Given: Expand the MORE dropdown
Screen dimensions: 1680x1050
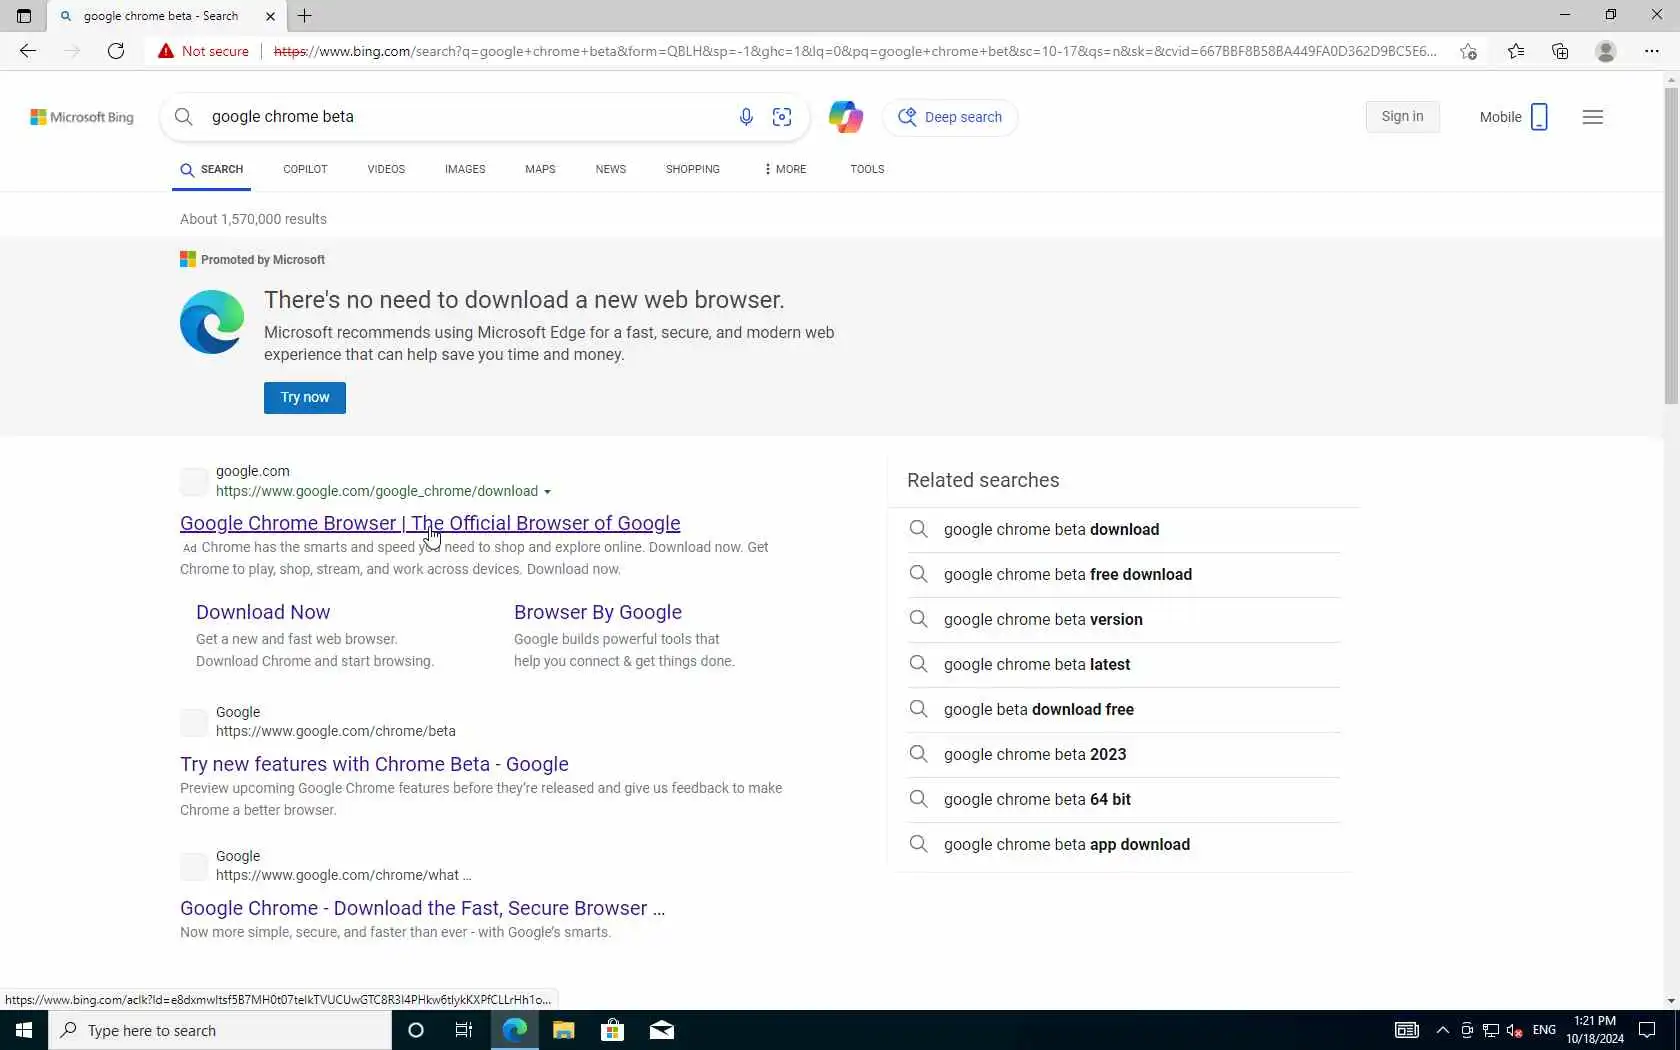Looking at the screenshot, I should [x=785, y=169].
